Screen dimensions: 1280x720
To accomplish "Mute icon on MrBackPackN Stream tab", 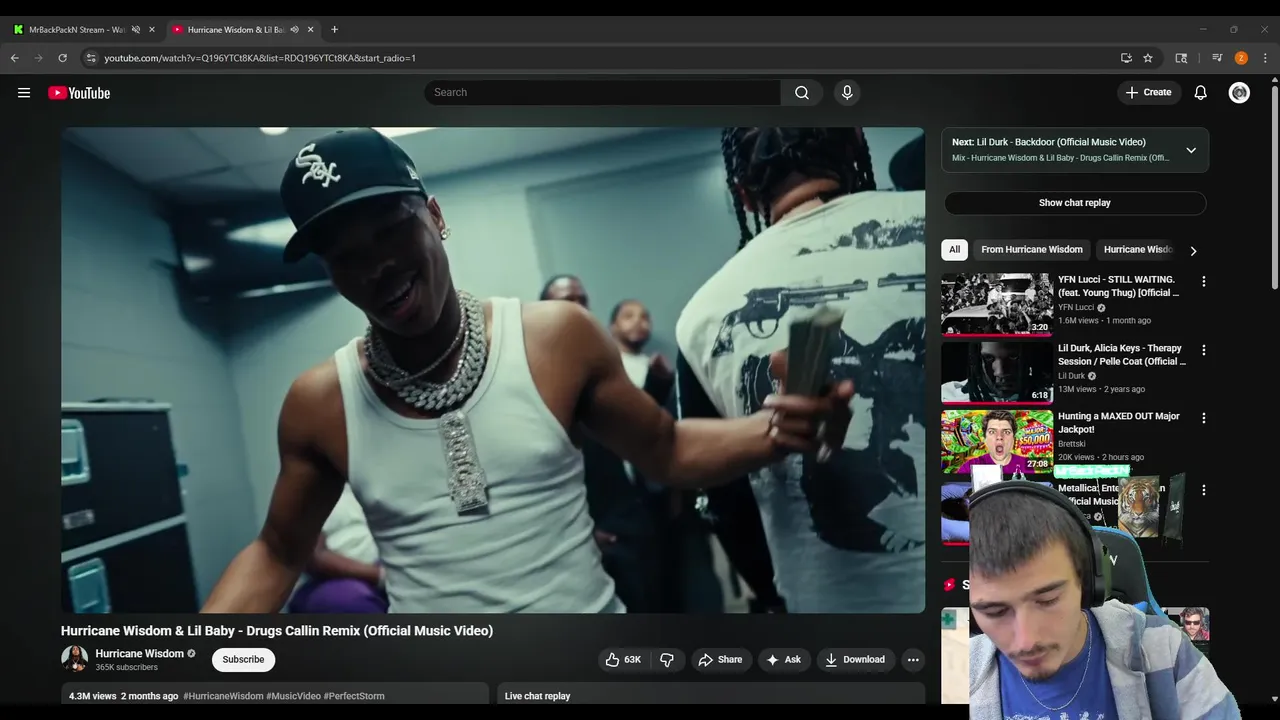I will [x=136, y=29].
